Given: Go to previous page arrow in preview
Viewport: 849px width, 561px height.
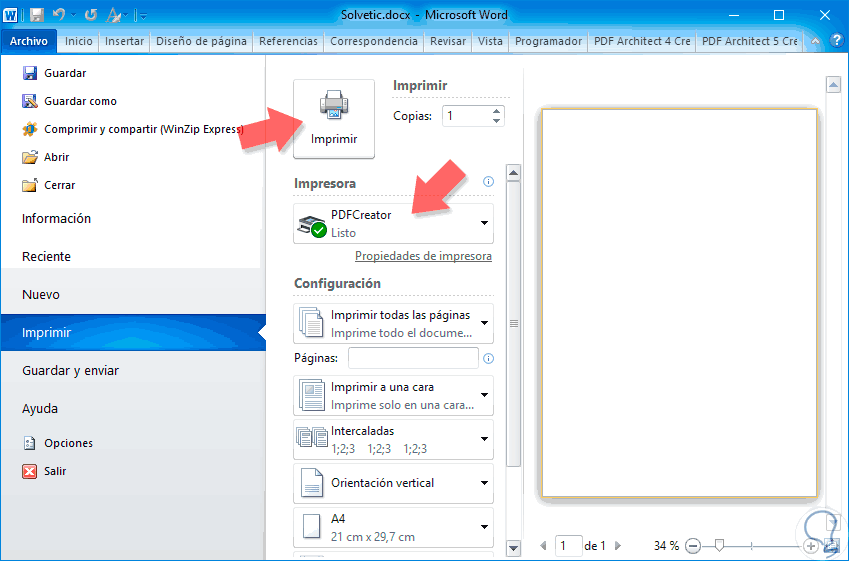Looking at the screenshot, I should pos(544,546).
